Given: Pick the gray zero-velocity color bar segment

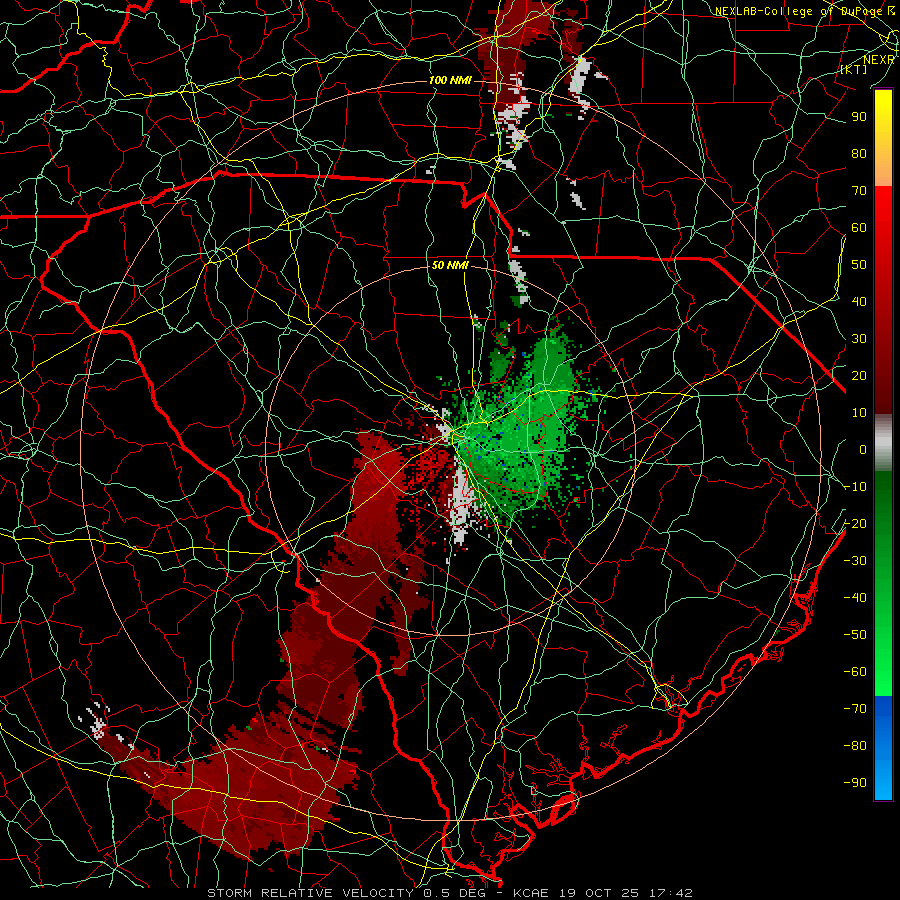Looking at the screenshot, I should [883, 443].
